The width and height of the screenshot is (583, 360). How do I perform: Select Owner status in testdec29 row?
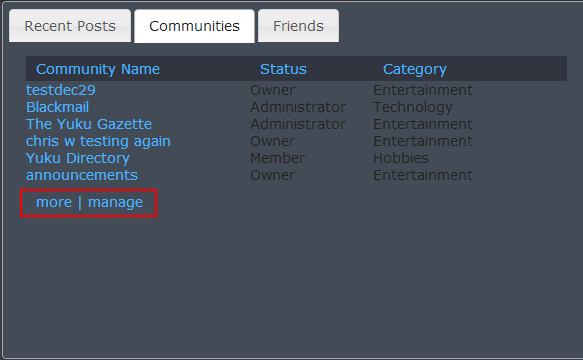pyautogui.click(x=273, y=90)
